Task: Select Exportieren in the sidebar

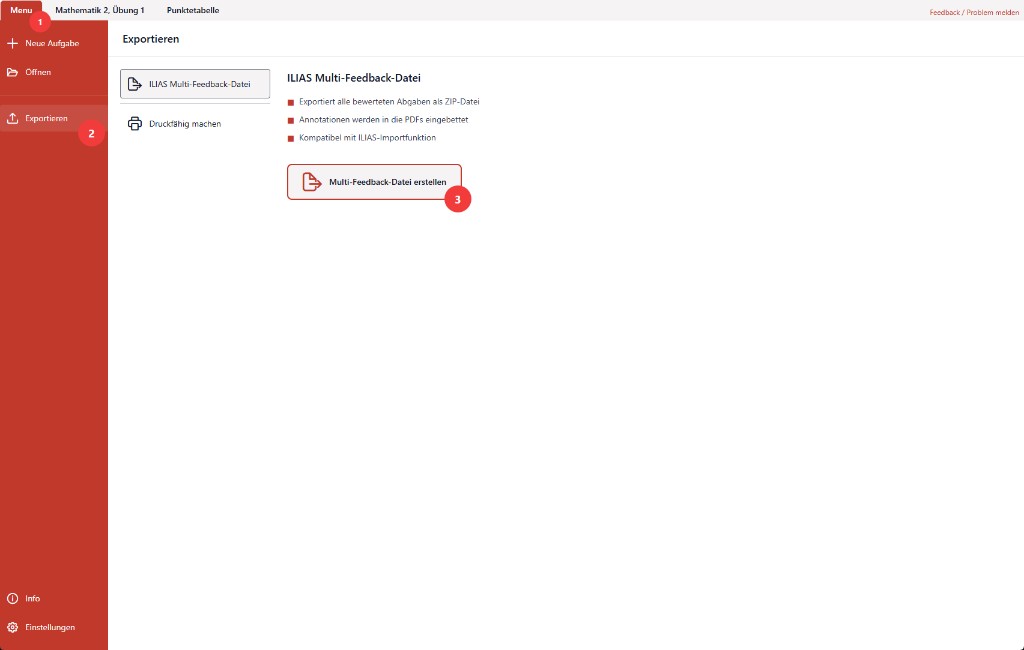Action: pos(54,118)
